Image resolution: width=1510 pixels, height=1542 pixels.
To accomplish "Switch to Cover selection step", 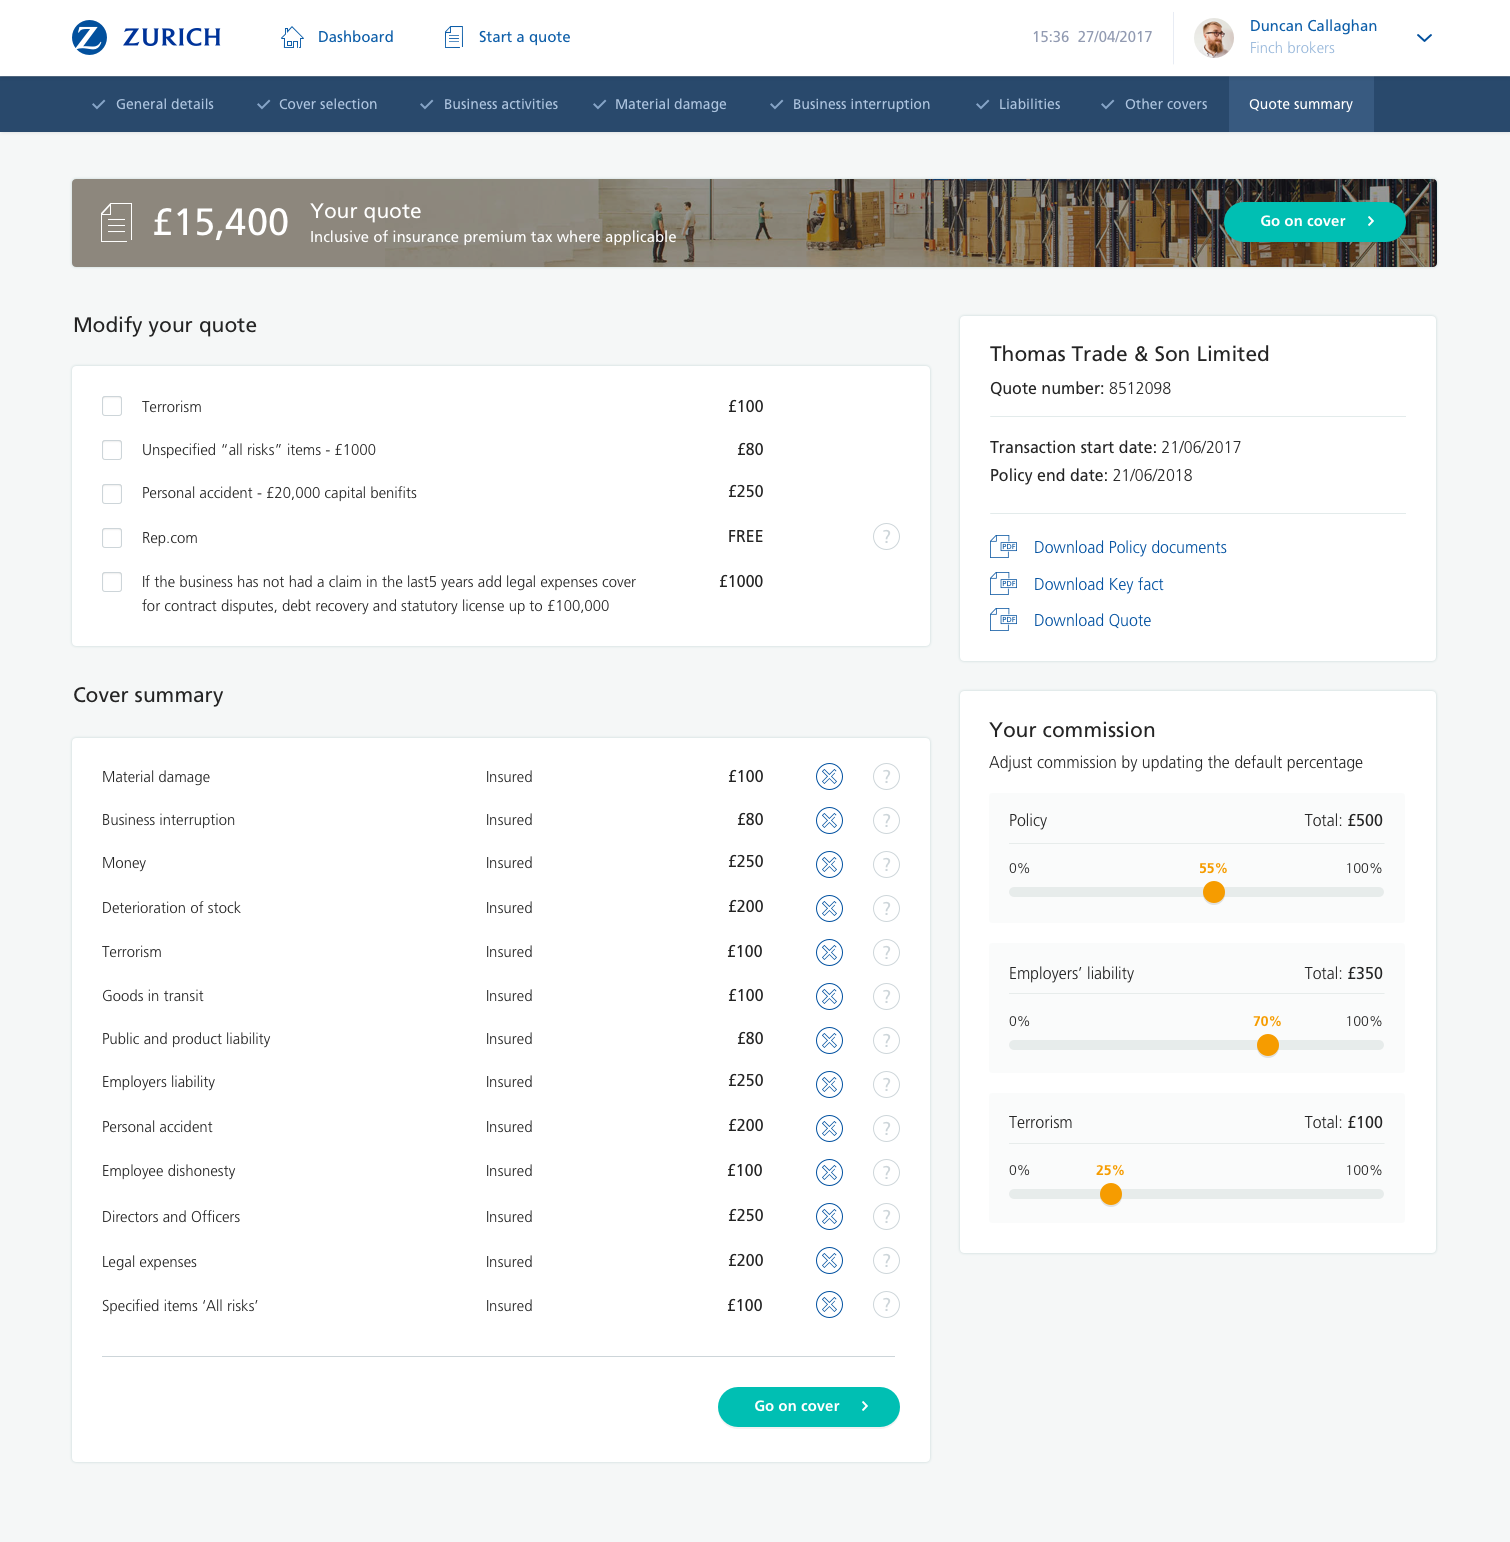I will [x=317, y=104].
